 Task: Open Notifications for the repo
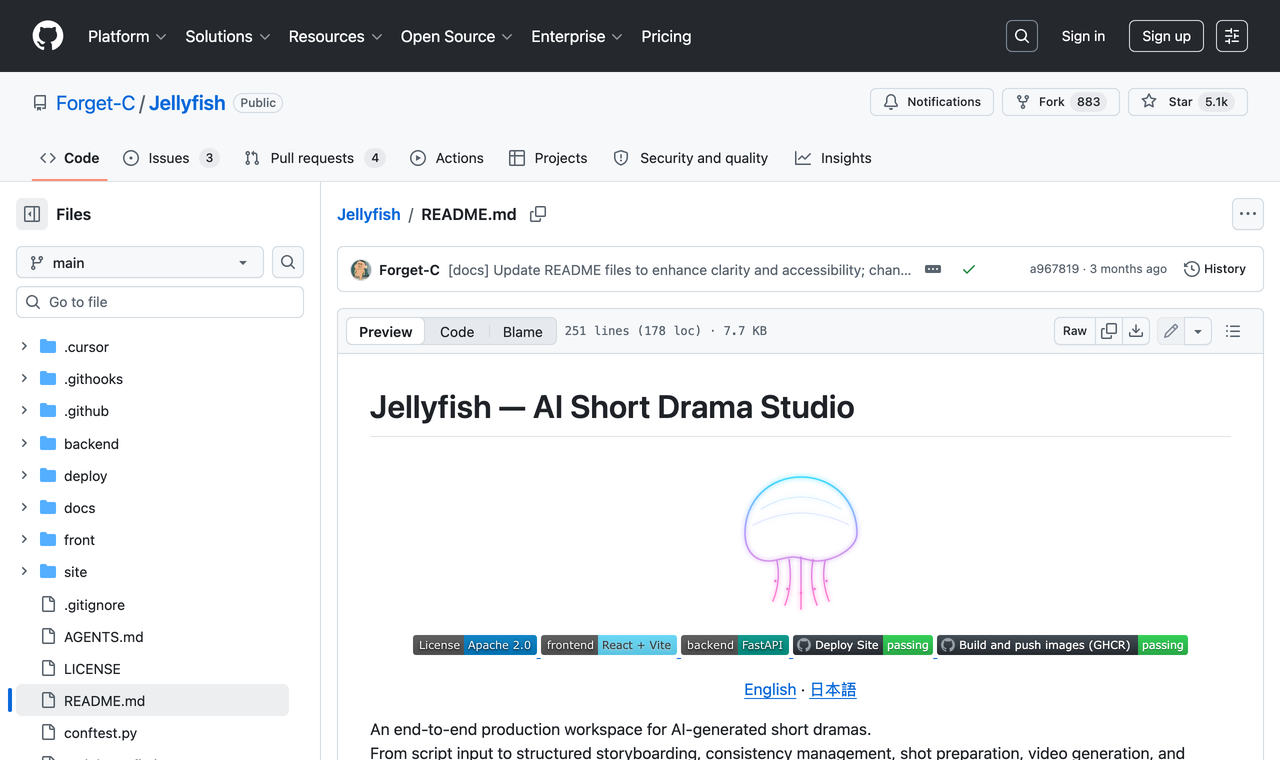932,102
